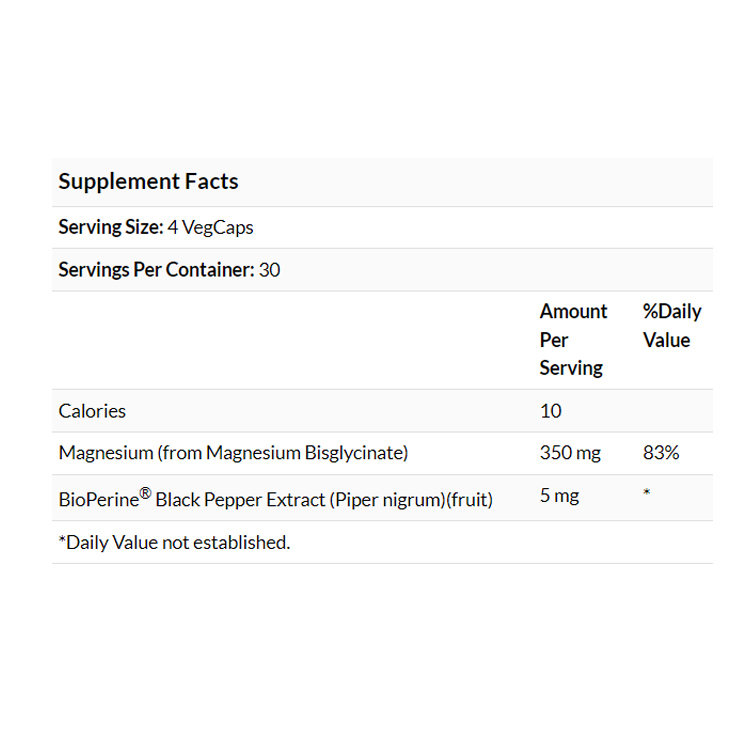
Task: Click the 5 mg black pepper amount
Action: coord(559,495)
